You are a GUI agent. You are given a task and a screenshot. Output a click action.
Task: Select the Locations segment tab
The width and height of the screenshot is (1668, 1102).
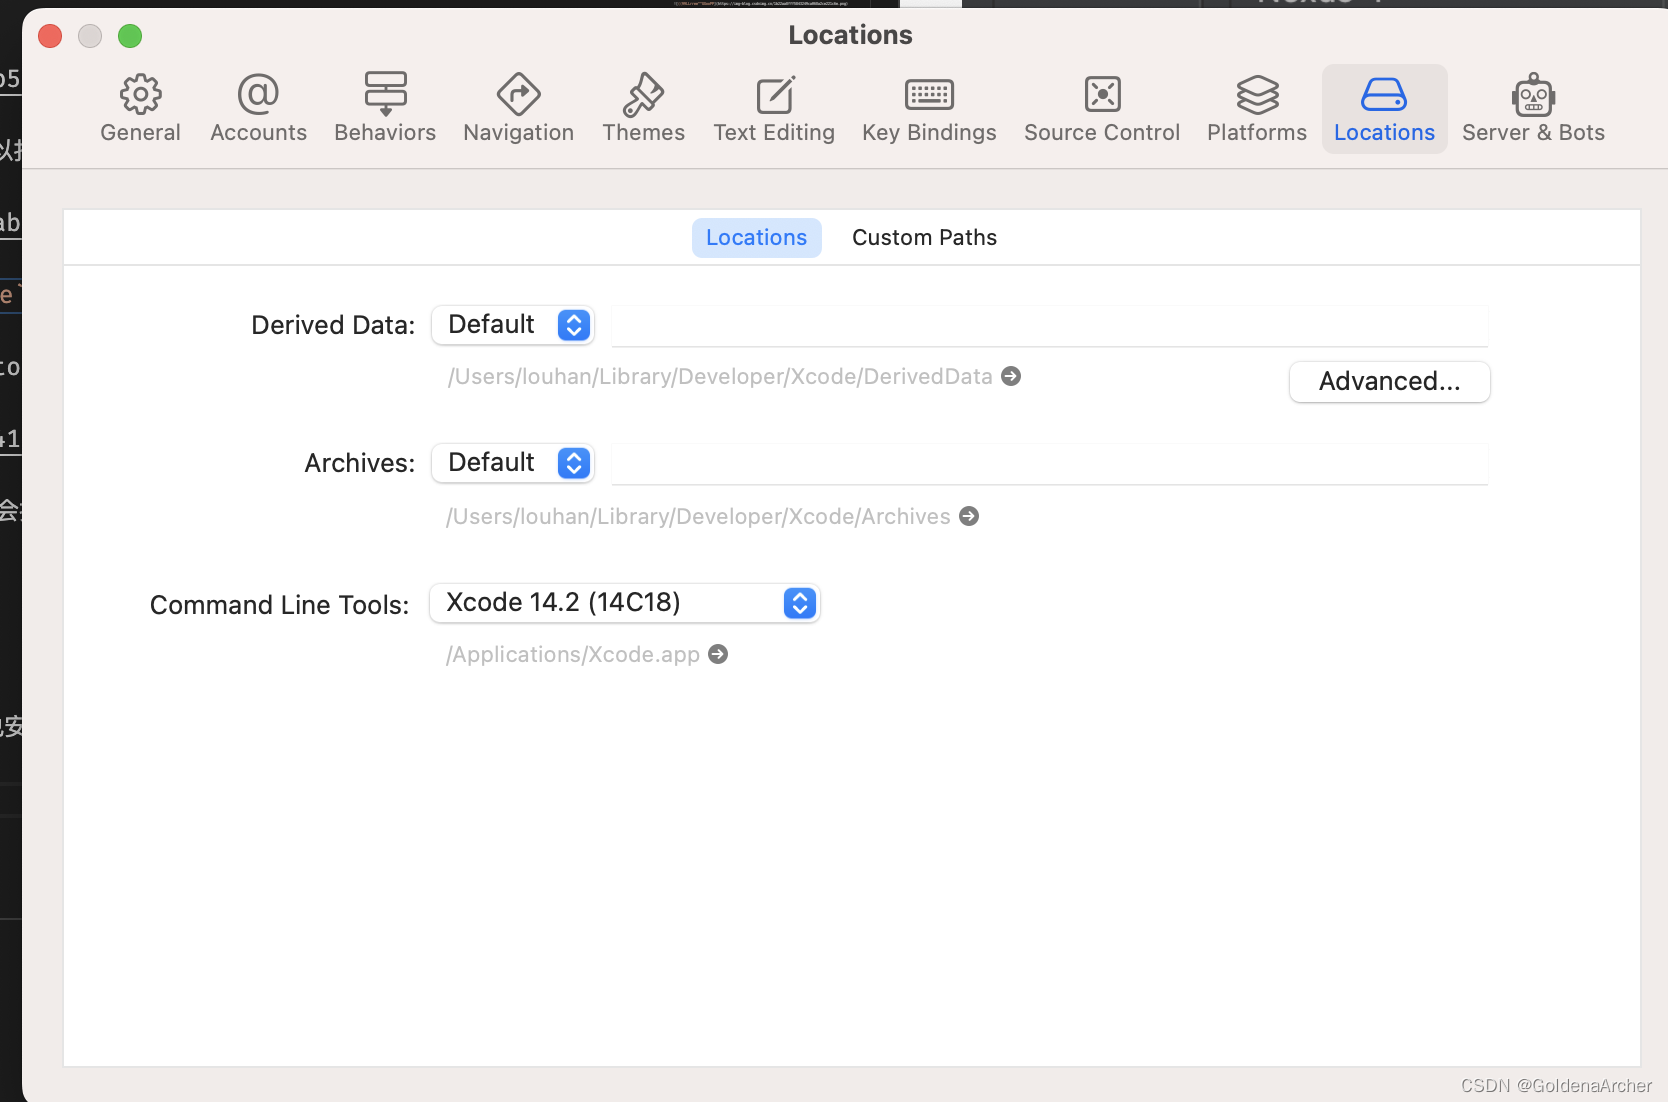[756, 238]
